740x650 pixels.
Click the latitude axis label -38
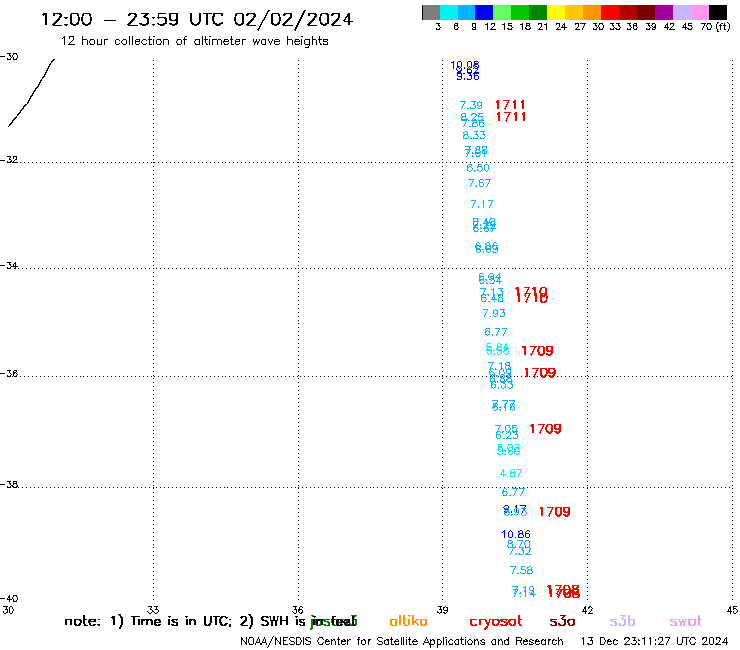(x=9, y=485)
